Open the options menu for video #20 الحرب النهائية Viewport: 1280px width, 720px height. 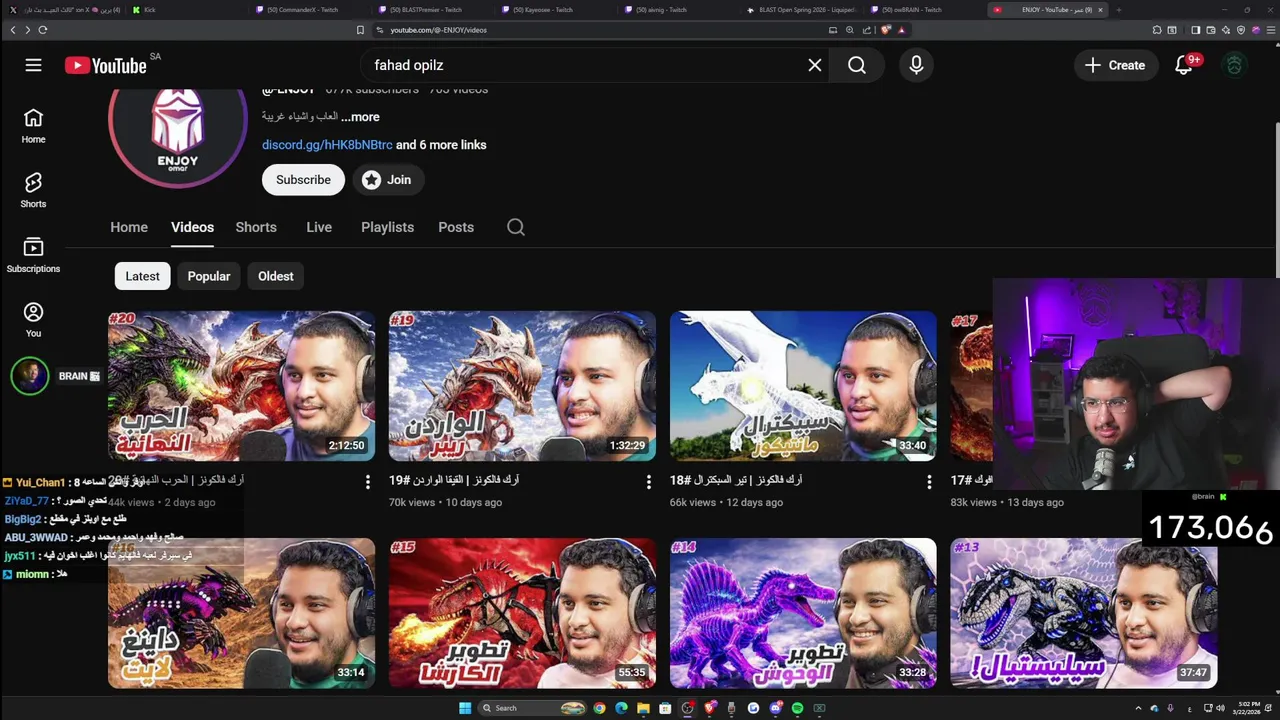pyautogui.click(x=367, y=482)
